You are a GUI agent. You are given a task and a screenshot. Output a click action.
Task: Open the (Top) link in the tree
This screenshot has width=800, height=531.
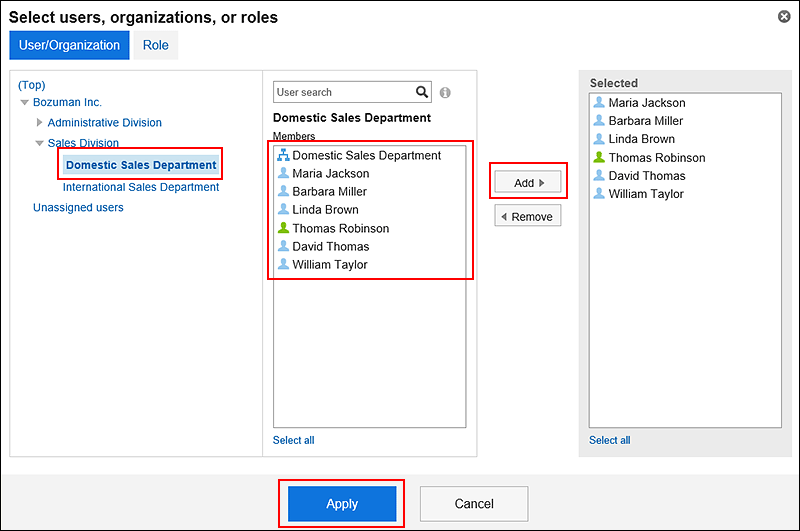pos(32,85)
